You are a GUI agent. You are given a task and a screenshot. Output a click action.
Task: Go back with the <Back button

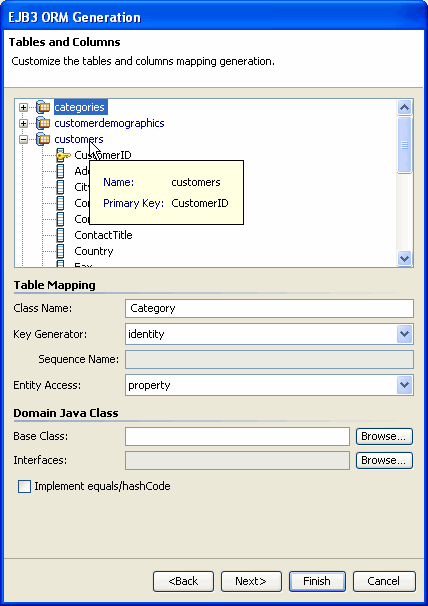pyautogui.click(x=183, y=581)
